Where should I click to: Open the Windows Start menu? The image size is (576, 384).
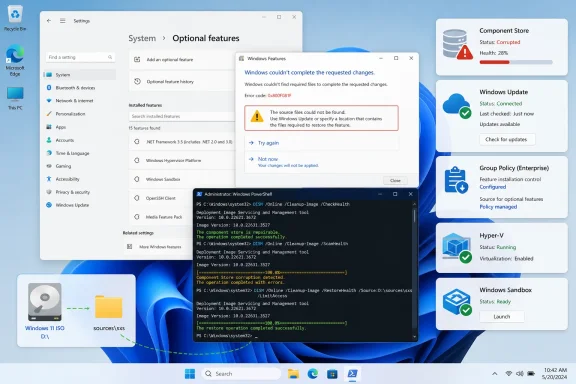tap(190, 374)
